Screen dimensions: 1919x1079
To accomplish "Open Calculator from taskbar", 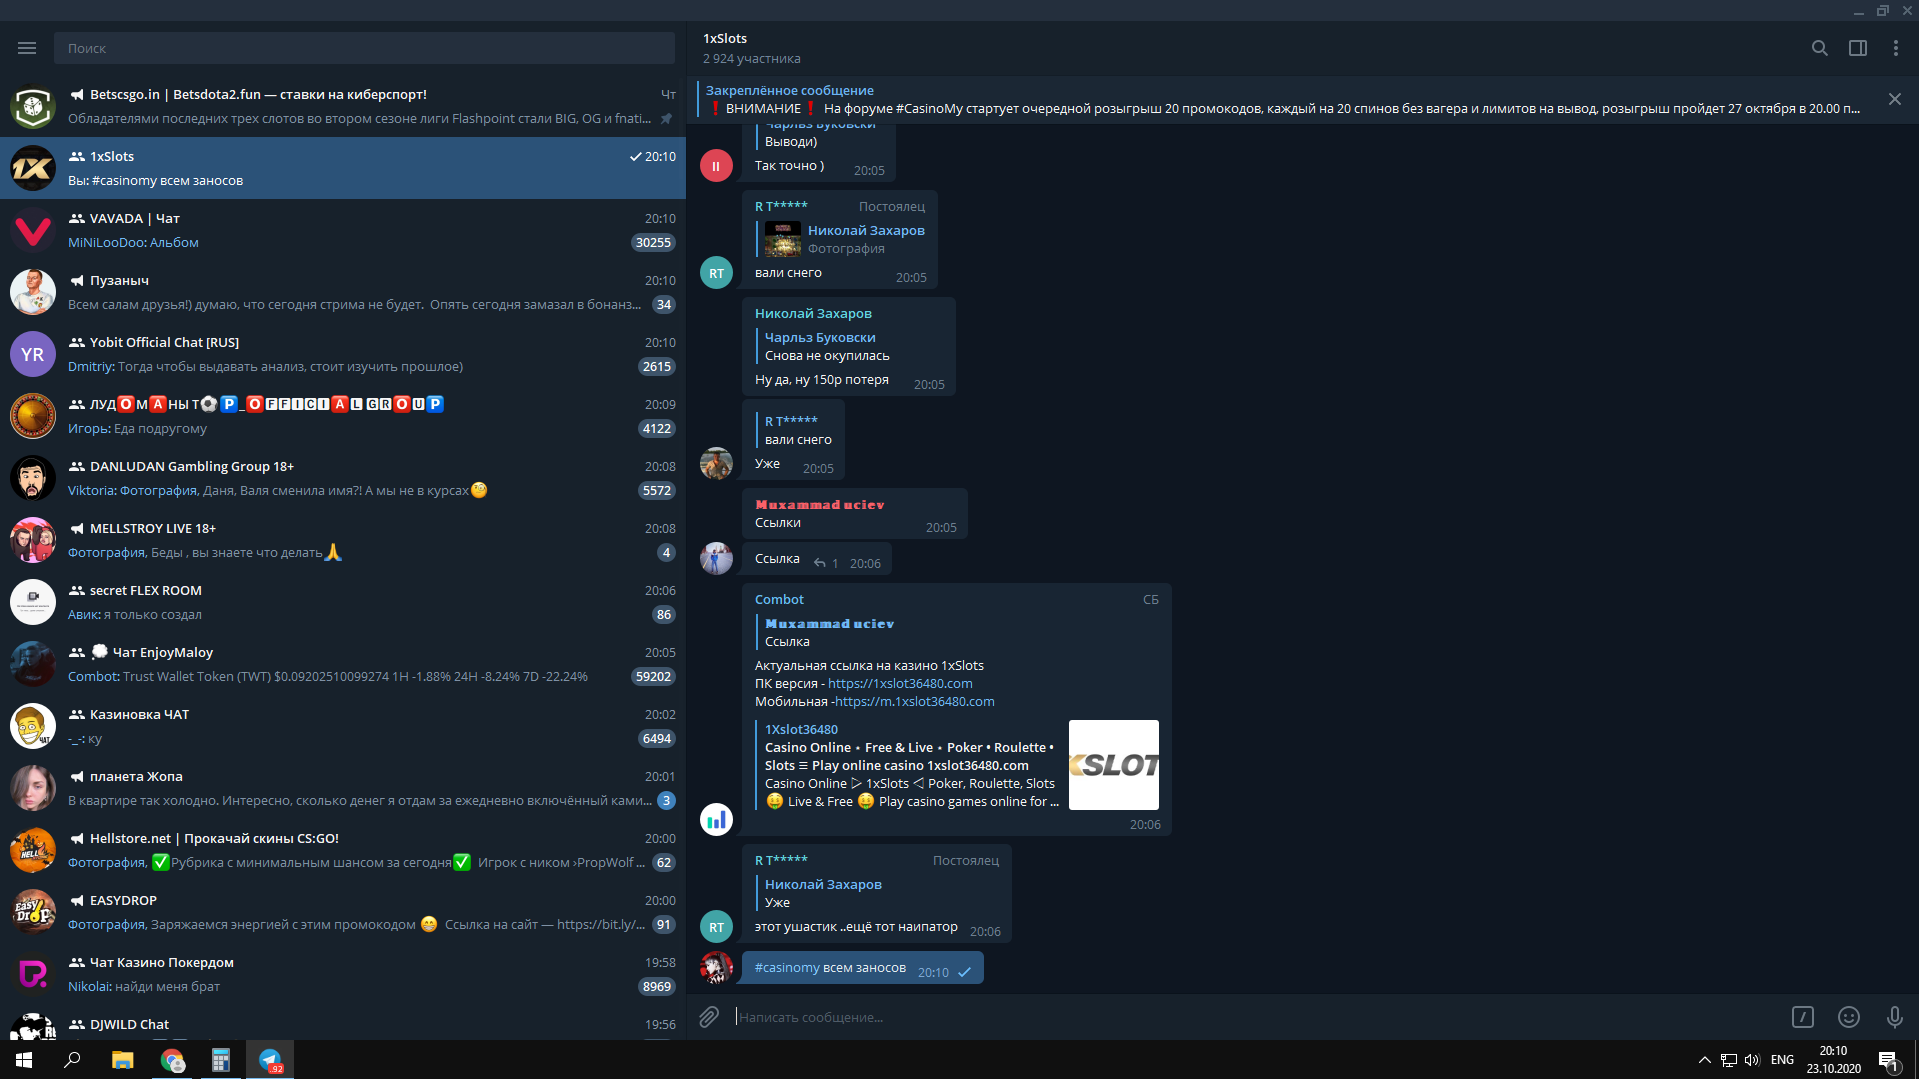I will pyautogui.click(x=221, y=1060).
